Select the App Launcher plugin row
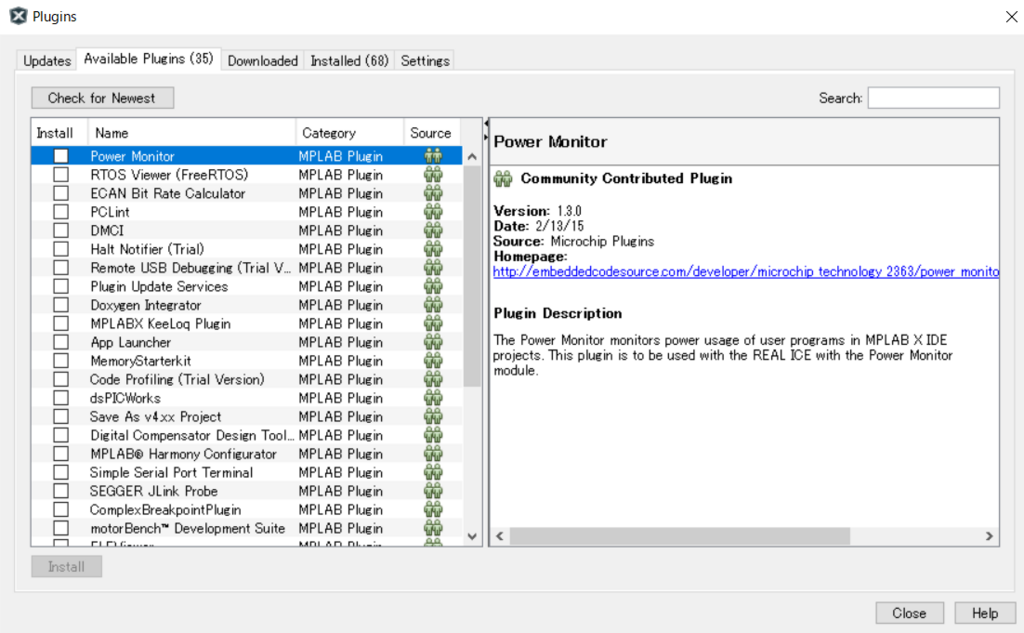Viewport: 1024px width, 633px height. pos(247,342)
